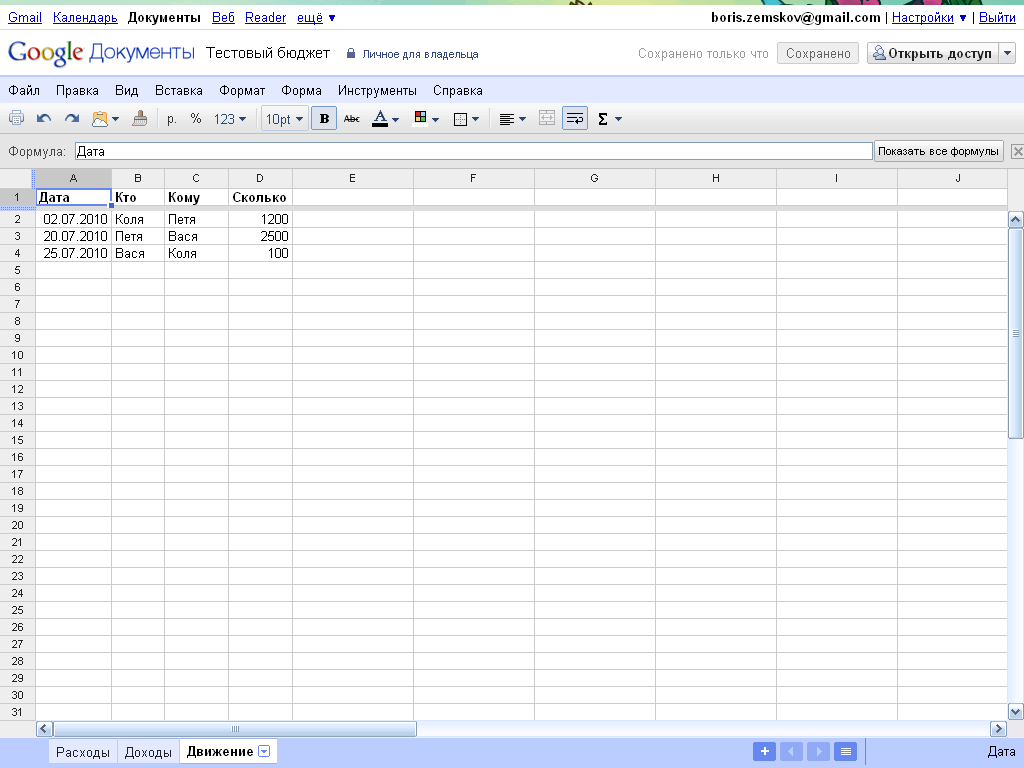Screen dimensions: 1024x768
Task: Click the Redo arrow icon
Action: [71, 119]
